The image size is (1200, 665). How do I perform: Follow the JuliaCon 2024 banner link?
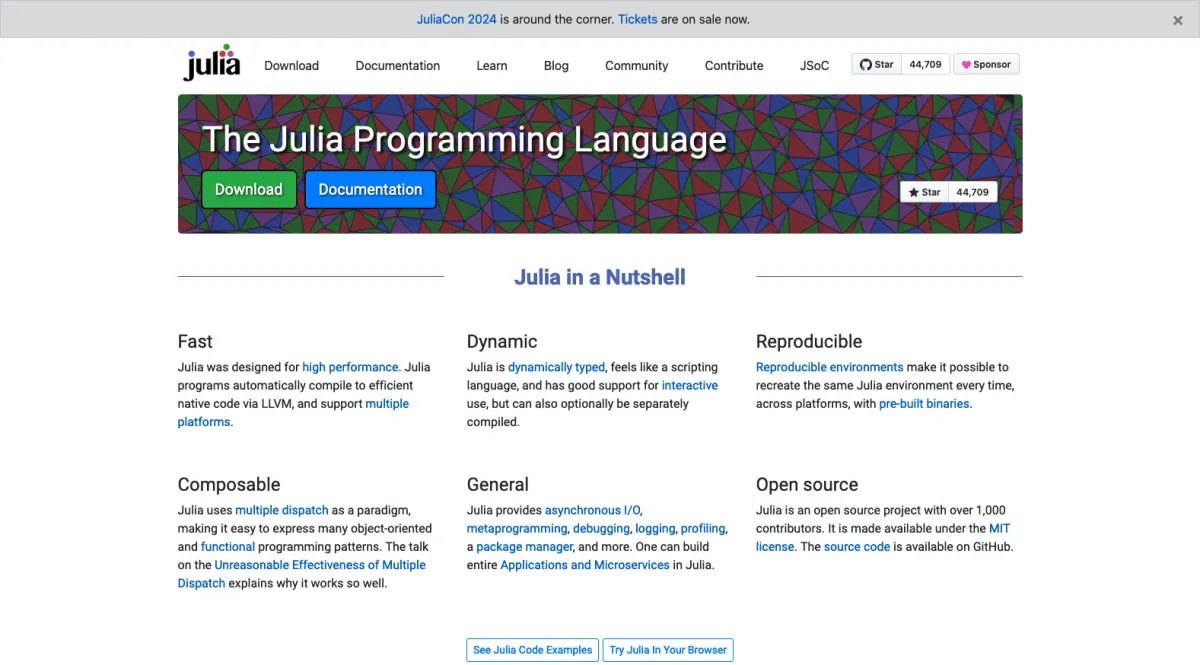pos(456,19)
